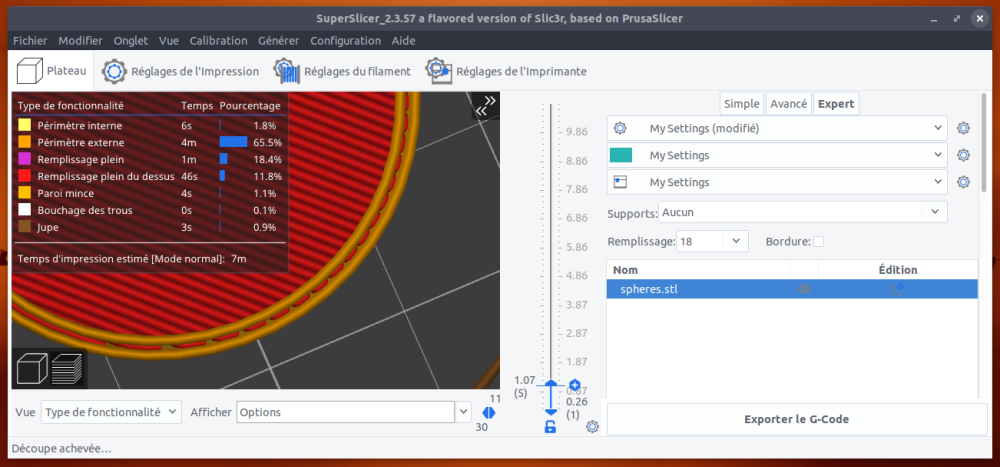Viewport: 1000px width, 467px height.
Task: Open the Vue Type de fonctionnalité dropdown
Action: click(x=111, y=412)
